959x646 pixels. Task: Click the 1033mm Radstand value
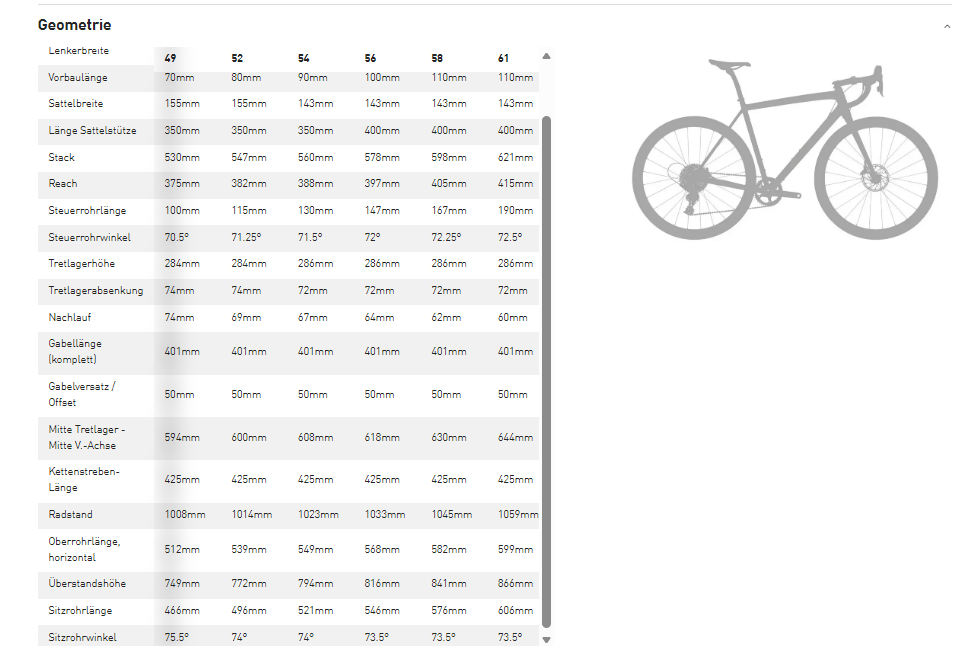coord(384,514)
